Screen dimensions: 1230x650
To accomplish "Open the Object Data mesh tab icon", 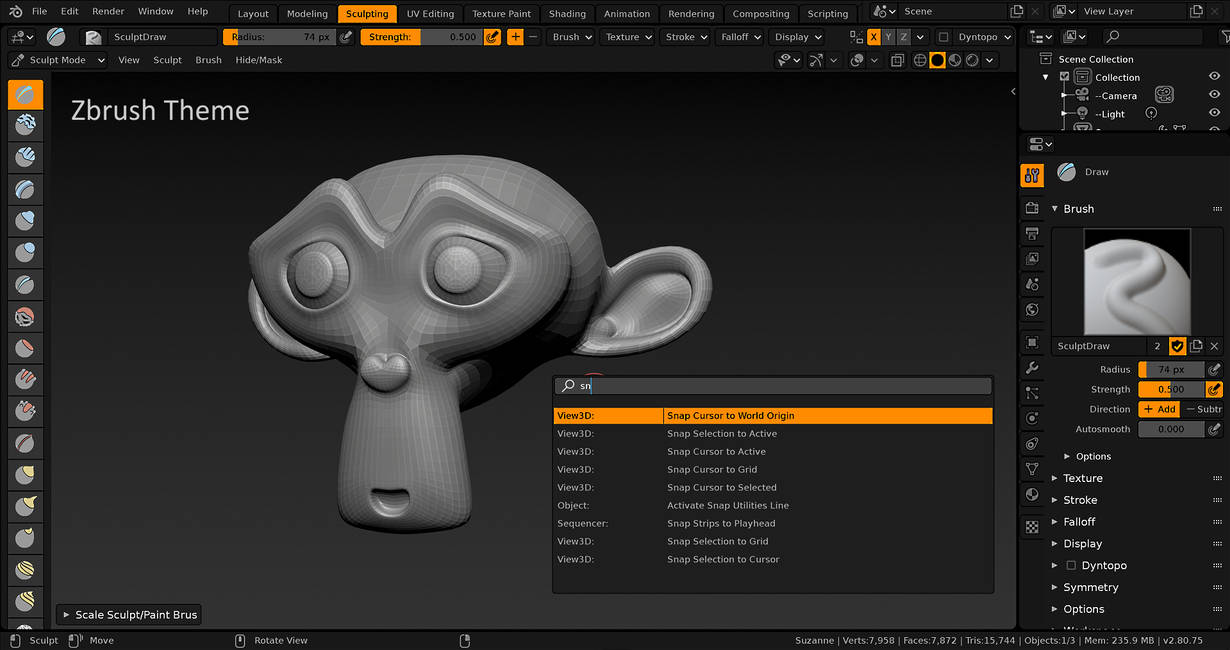I will (x=1032, y=469).
